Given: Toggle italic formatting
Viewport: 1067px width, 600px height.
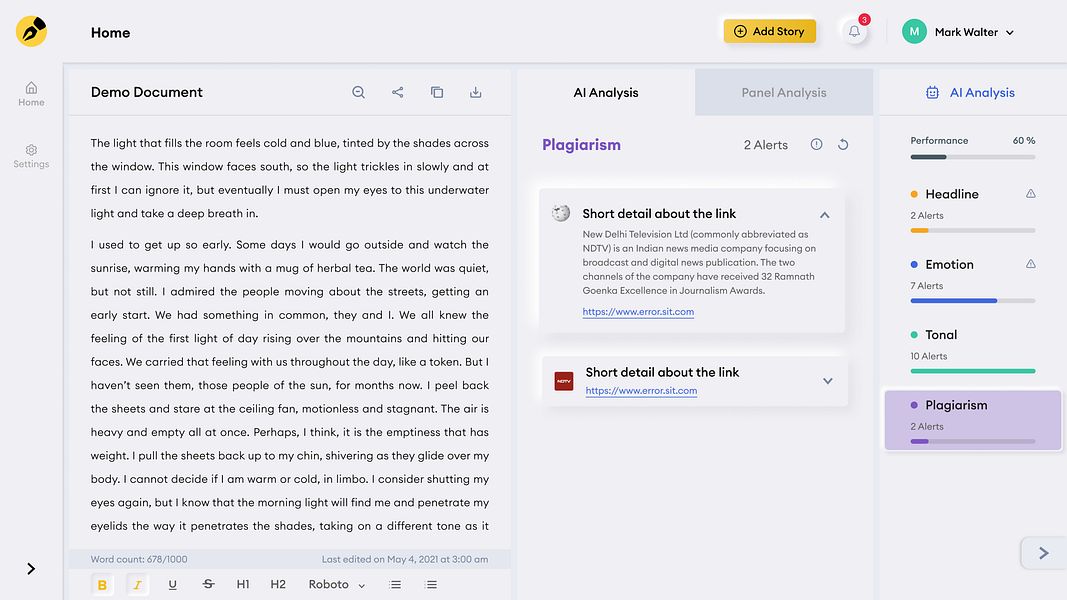Looking at the screenshot, I should pyautogui.click(x=137, y=584).
